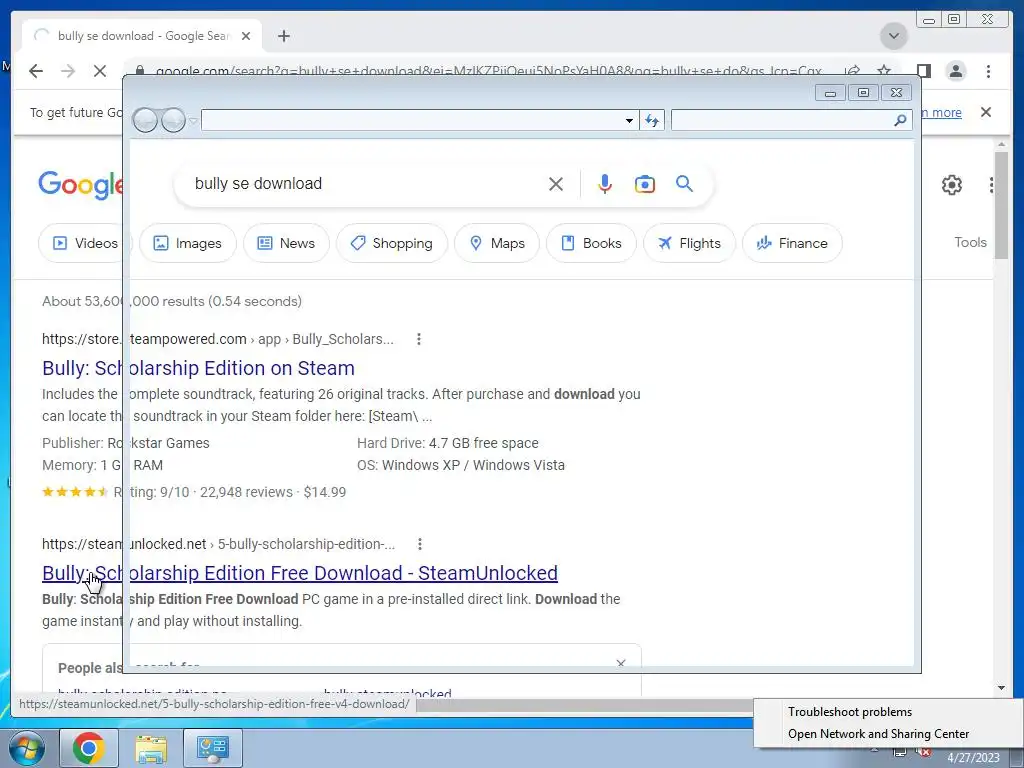Viewport: 1024px width, 768px height.
Task: Open the Control Panel taskbar icon
Action: pyautogui.click(x=213, y=748)
